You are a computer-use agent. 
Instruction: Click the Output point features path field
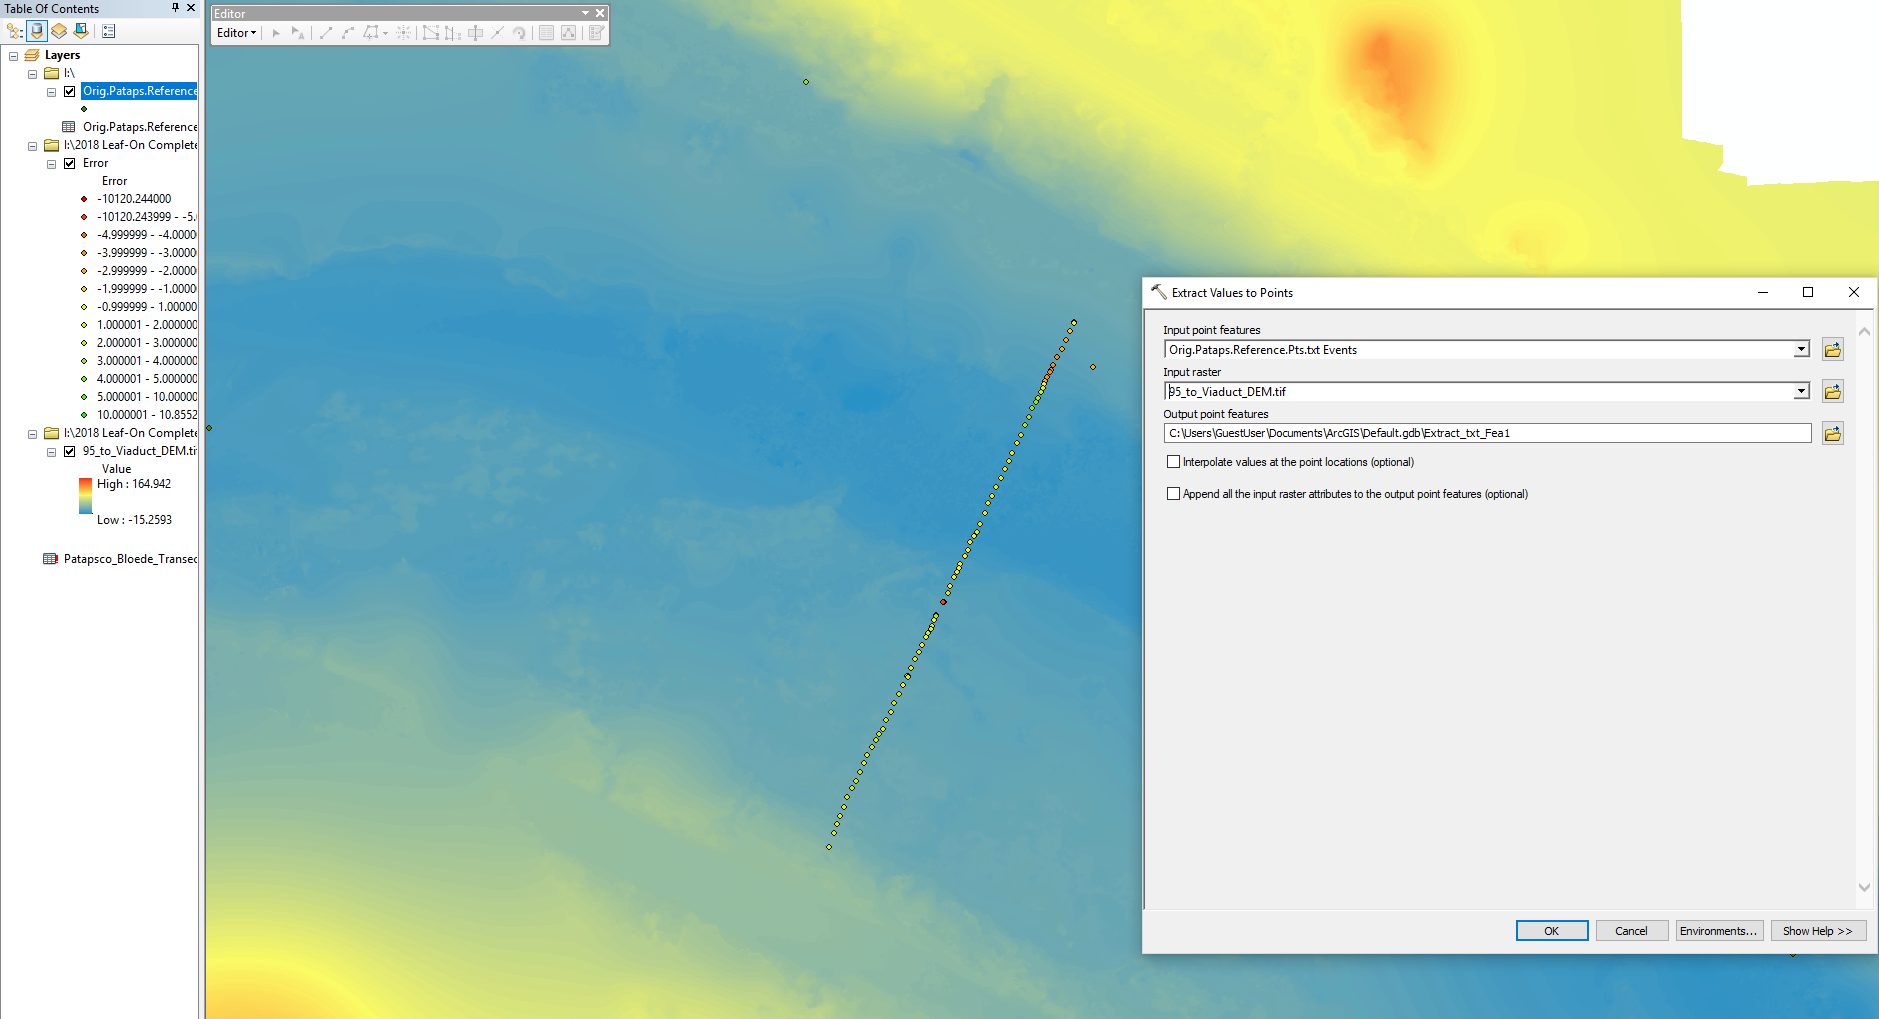click(x=1487, y=433)
